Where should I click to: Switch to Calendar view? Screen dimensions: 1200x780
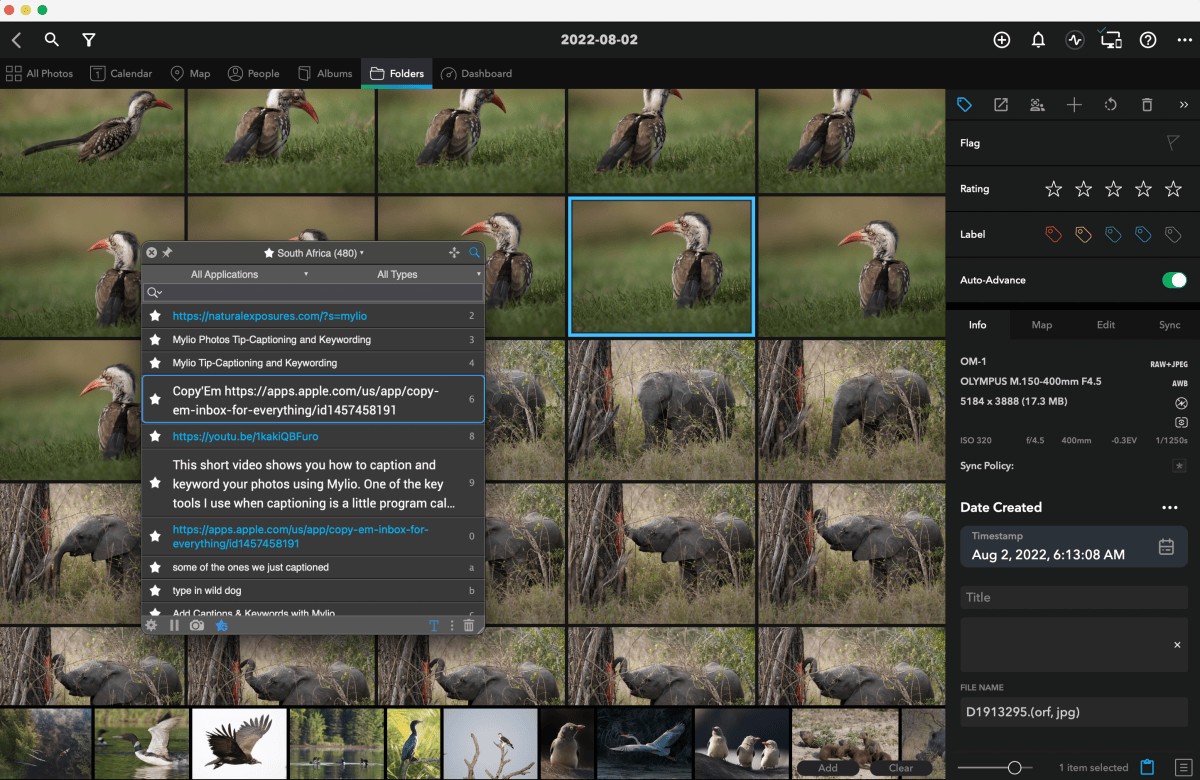click(x=121, y=73)
